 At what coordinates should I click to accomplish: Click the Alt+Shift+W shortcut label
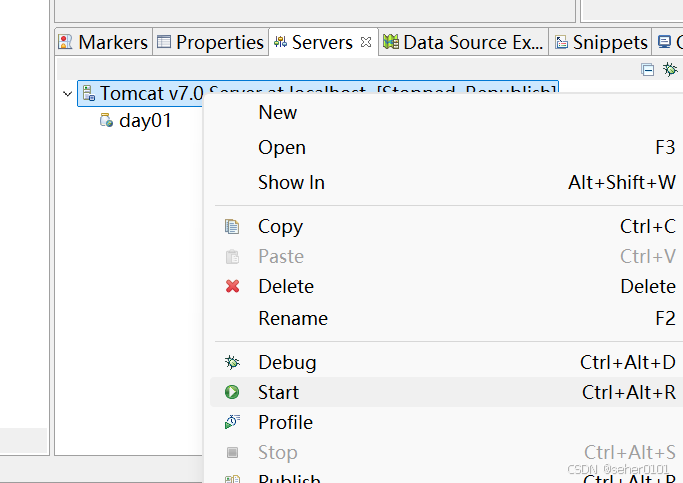(x=622, y=182)
